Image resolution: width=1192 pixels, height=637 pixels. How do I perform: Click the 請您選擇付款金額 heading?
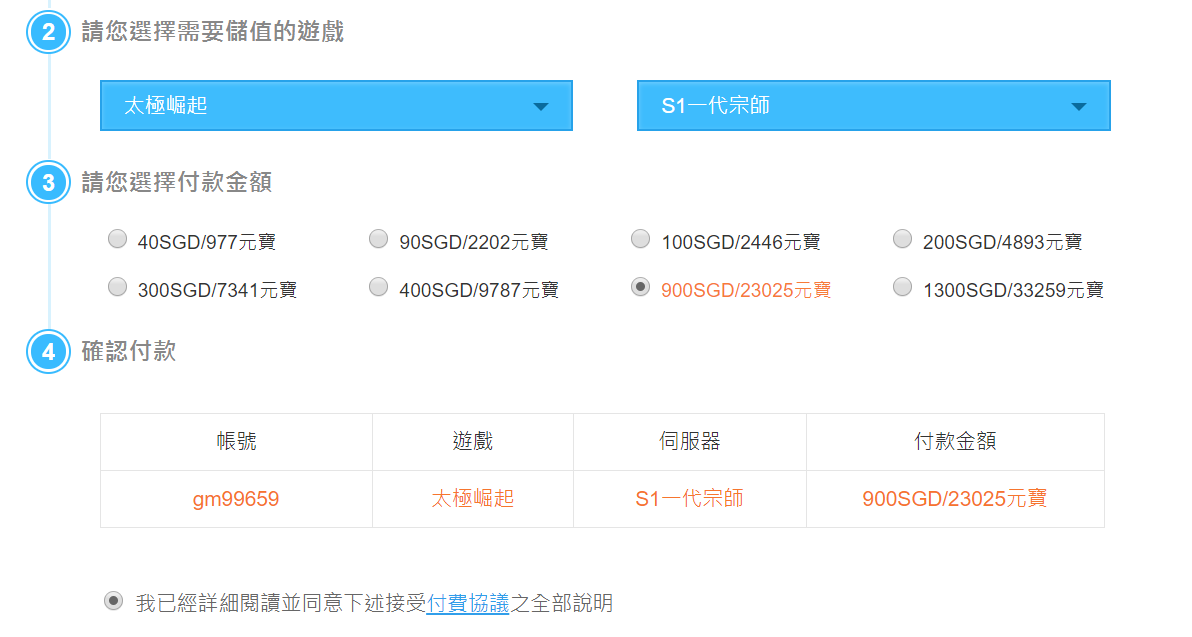point(176,182)
